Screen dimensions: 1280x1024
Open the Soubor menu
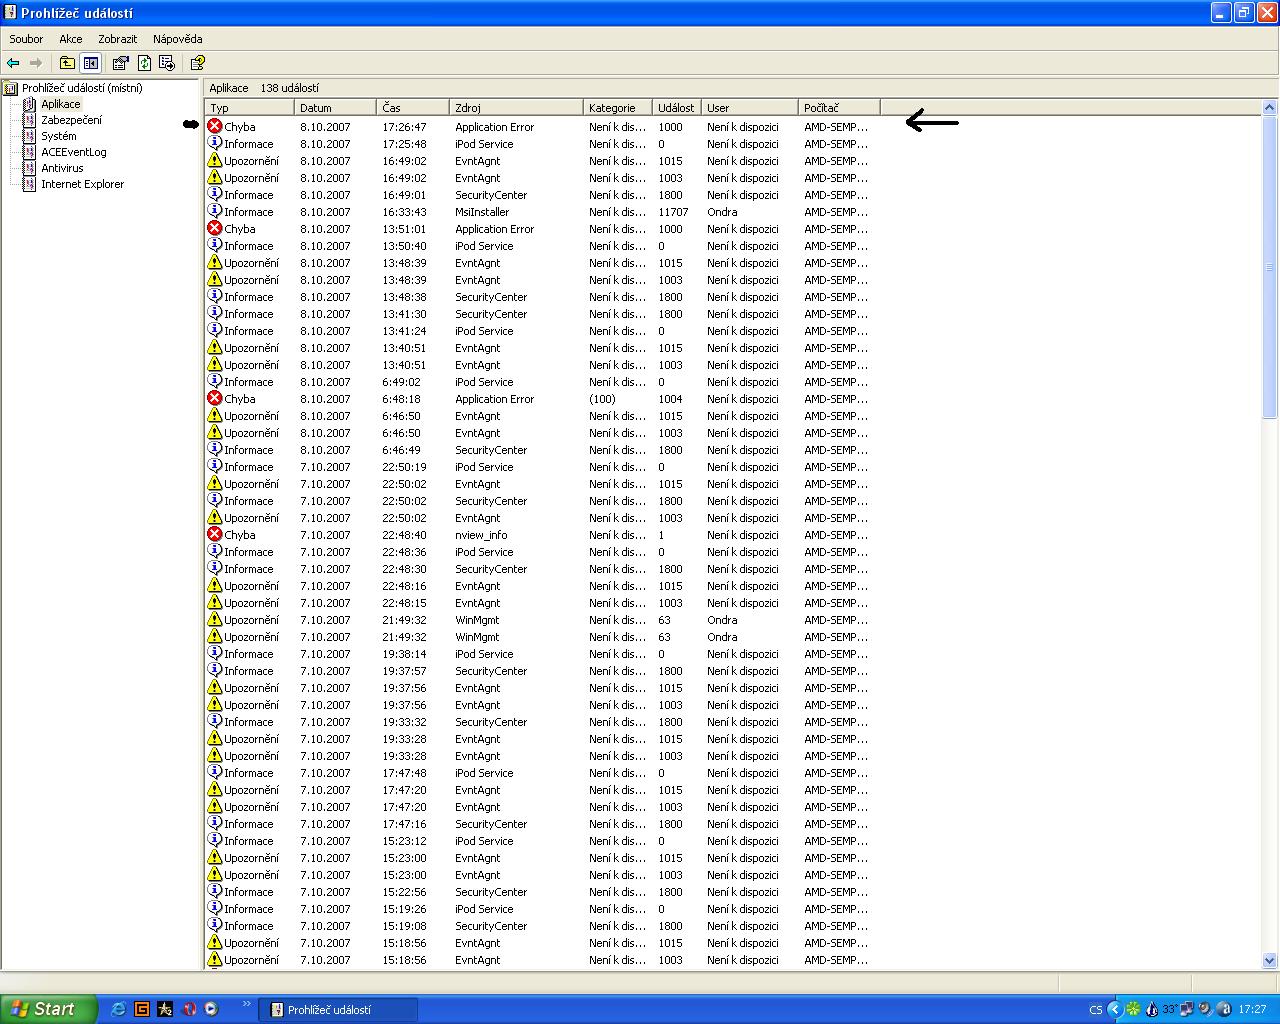26,39
